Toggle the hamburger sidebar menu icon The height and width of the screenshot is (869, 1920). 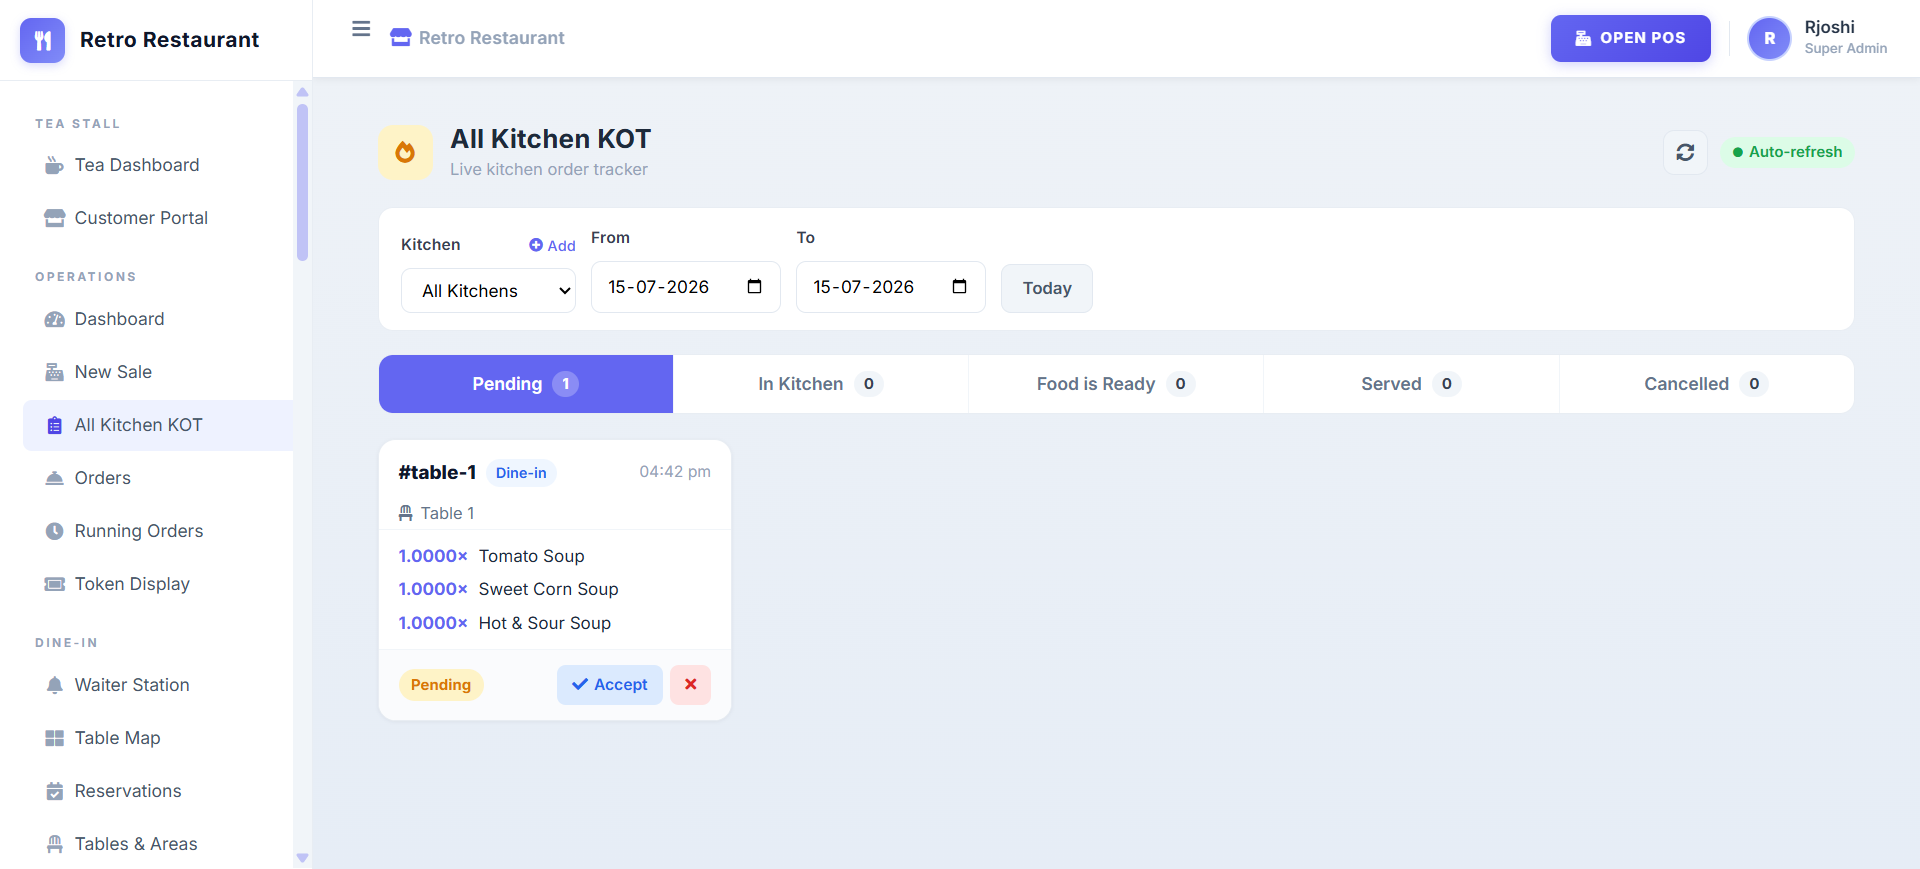click(361, 29)
